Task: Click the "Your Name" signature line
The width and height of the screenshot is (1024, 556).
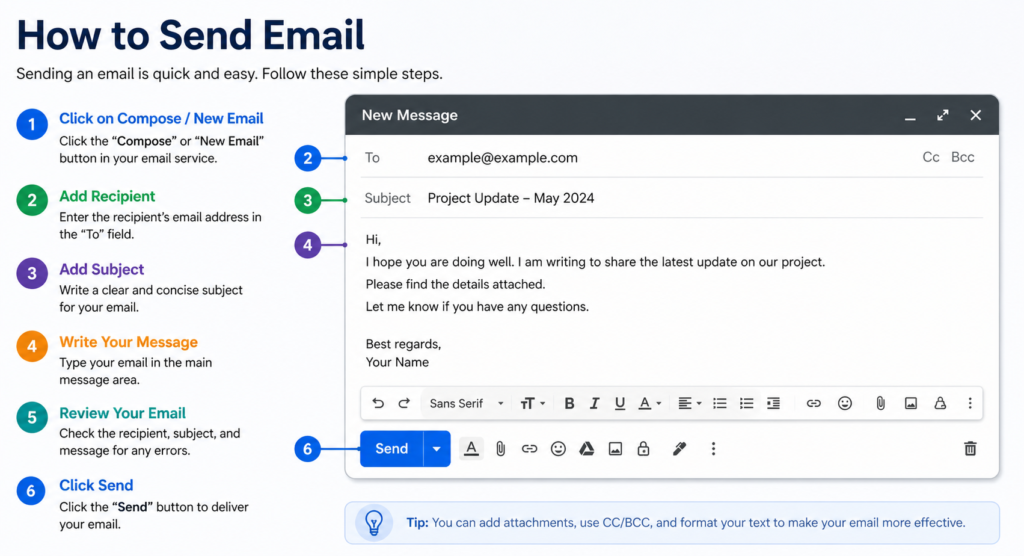Action: [x=397, y=362]
